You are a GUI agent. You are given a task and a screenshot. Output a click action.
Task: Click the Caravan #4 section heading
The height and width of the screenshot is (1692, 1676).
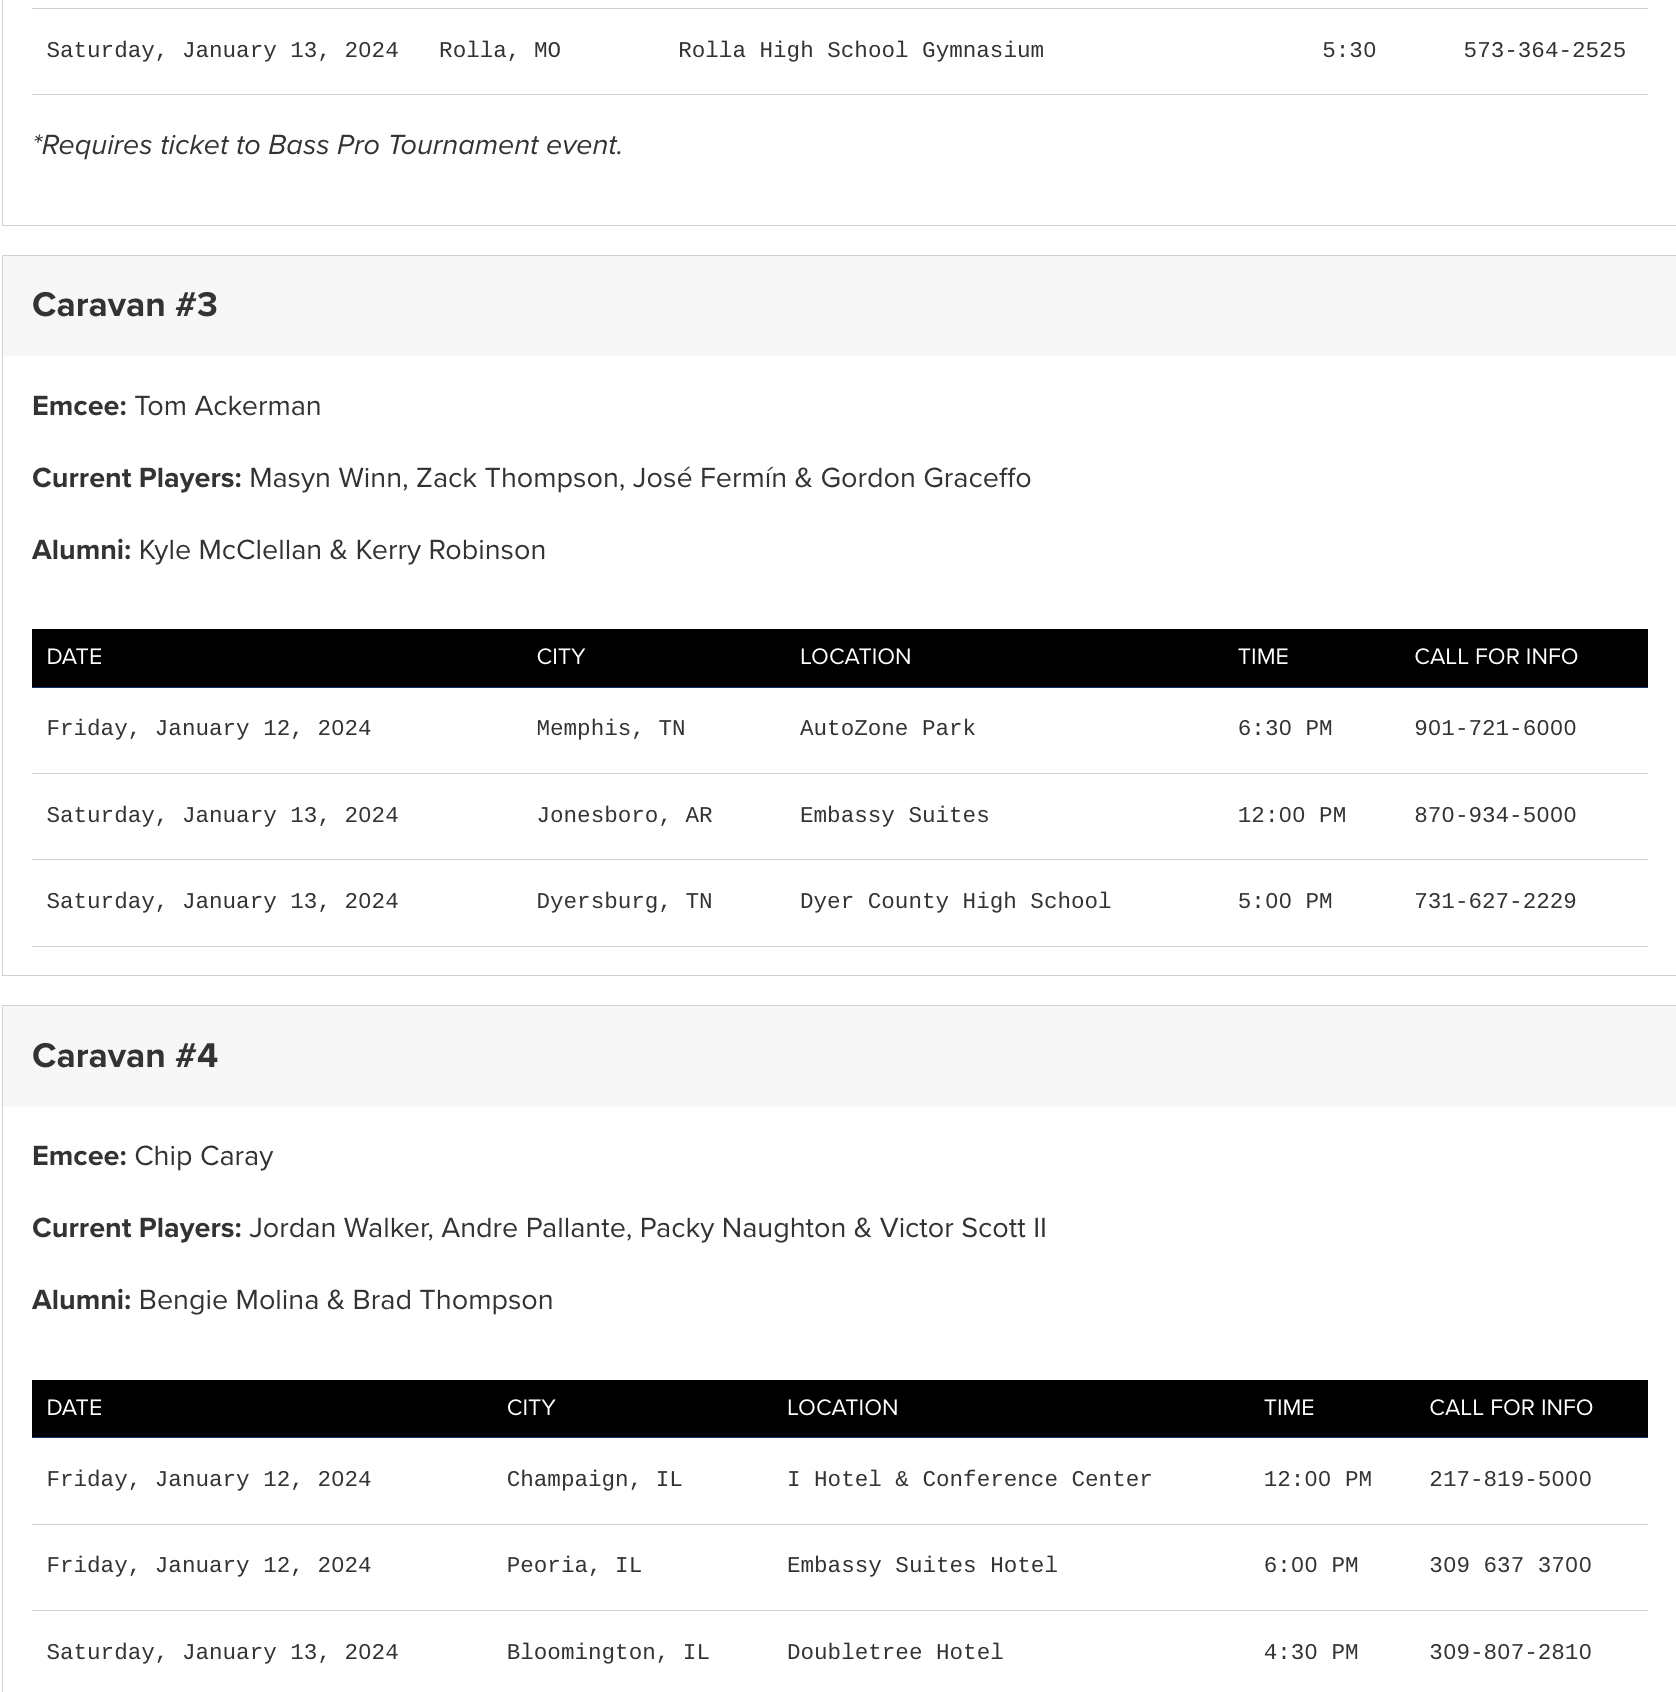click(125, 1056)
